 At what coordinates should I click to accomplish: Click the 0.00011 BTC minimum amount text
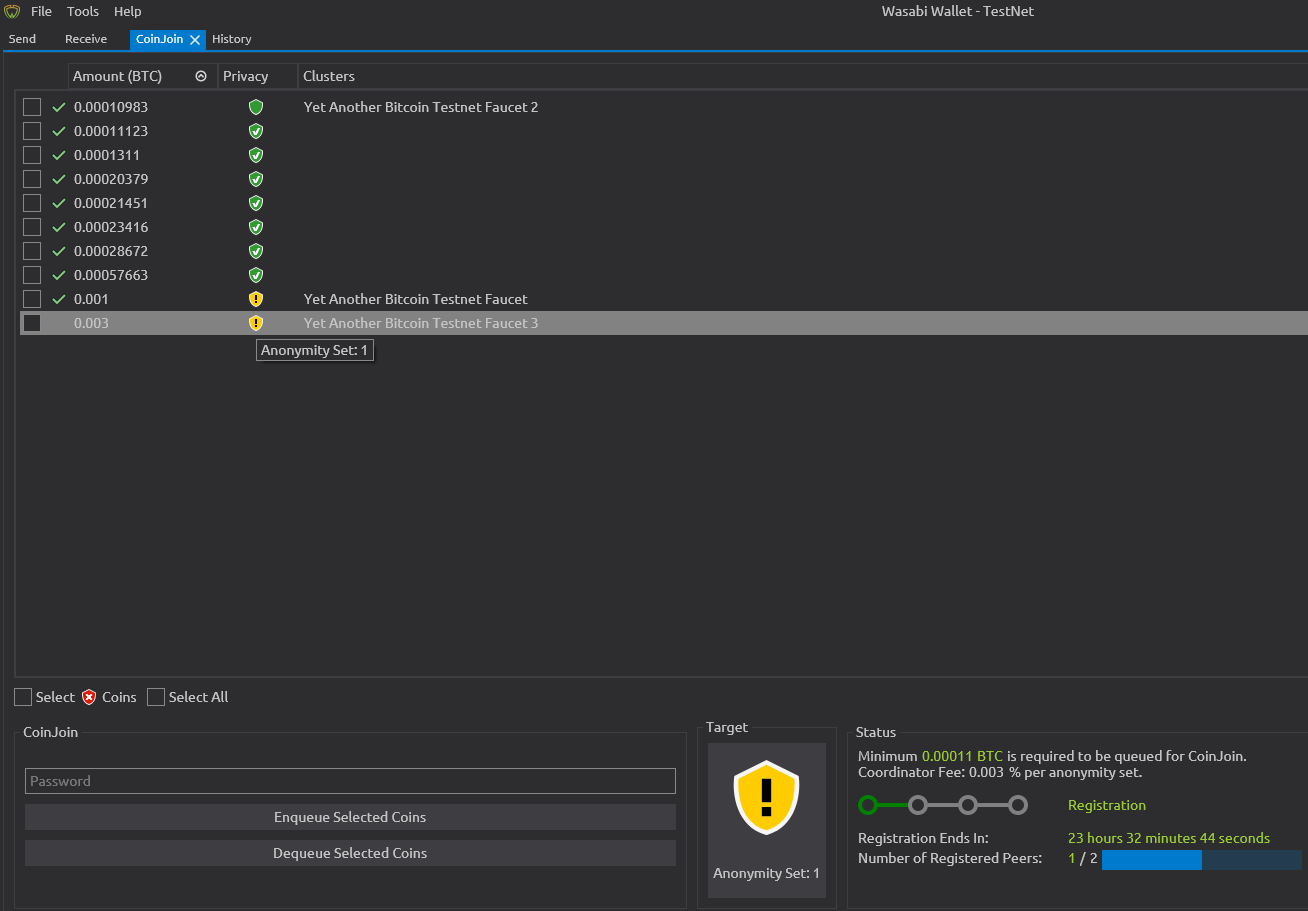pos(962,756)
